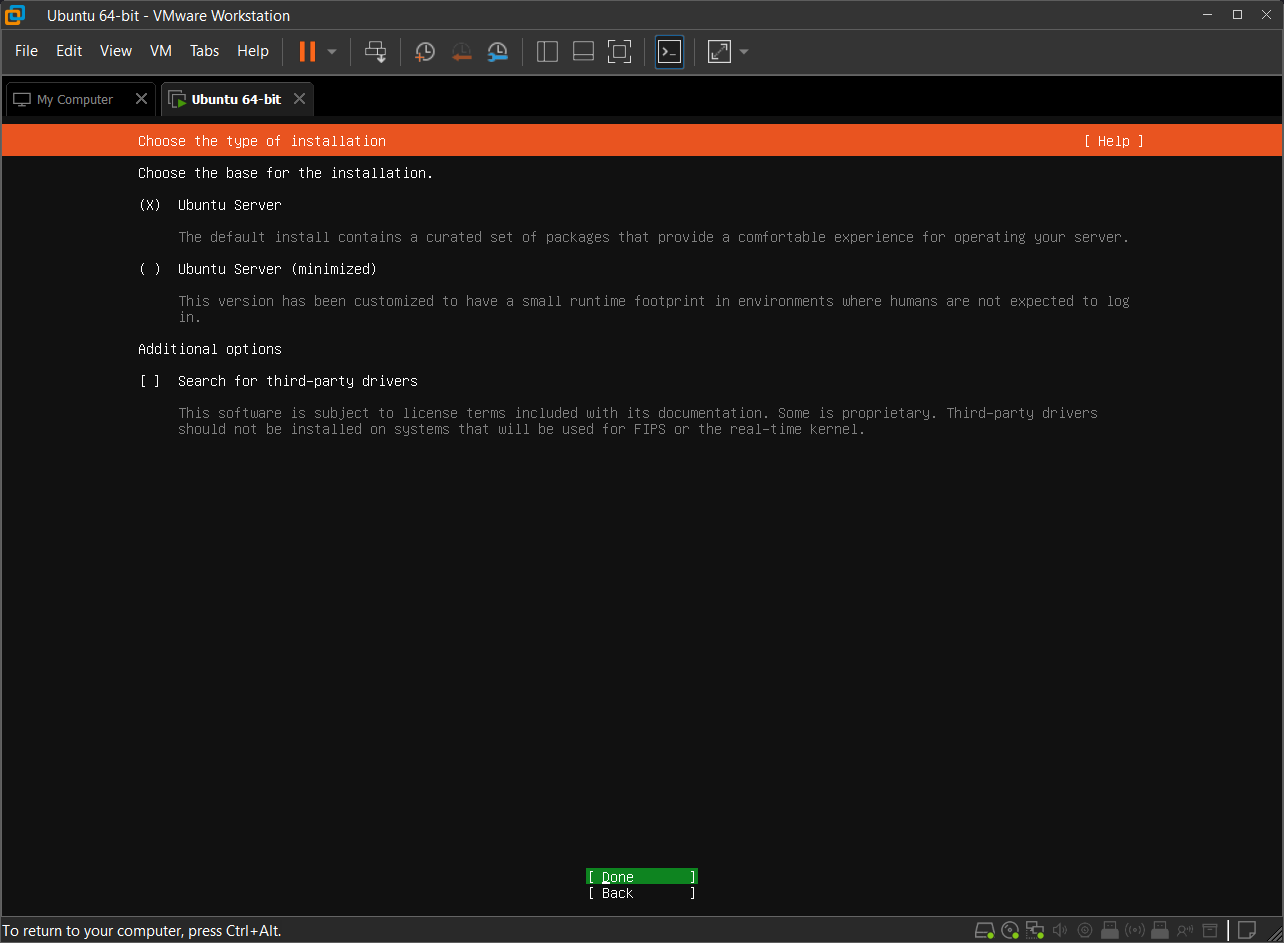Click CD/DVD drive status icon
Image resolution: width=1284 pixels, height=943 pixels.
pos(1010,930)
